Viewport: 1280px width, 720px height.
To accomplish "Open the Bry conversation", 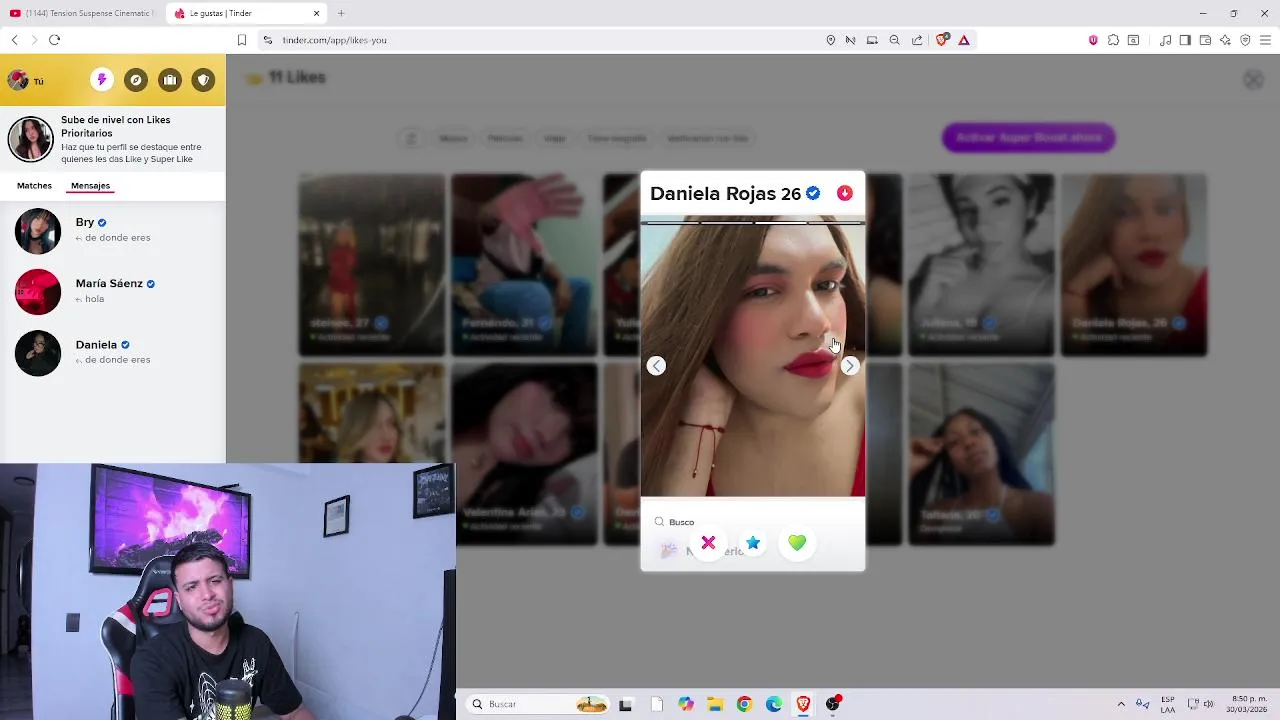I will coord(113,231).
